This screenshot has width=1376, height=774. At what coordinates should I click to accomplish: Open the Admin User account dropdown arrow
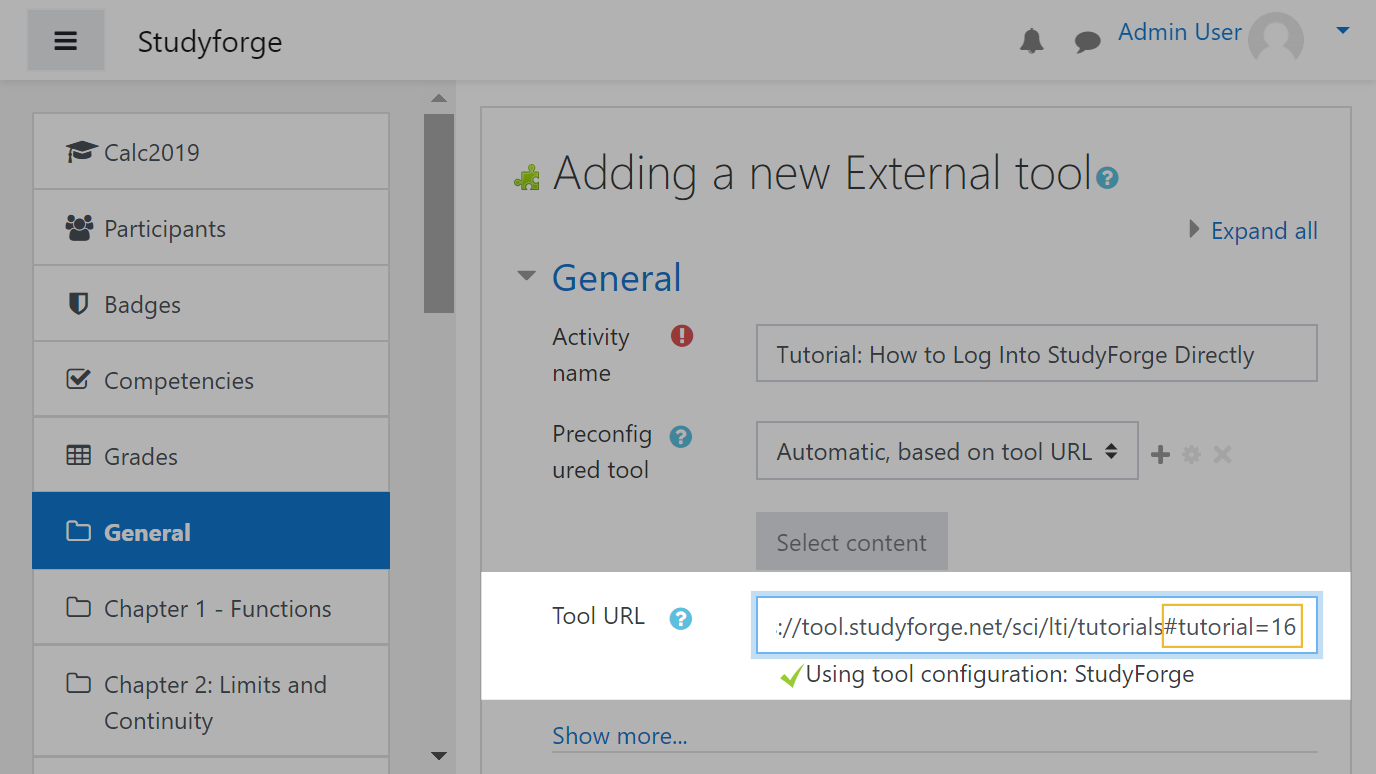click(1341, 31)
